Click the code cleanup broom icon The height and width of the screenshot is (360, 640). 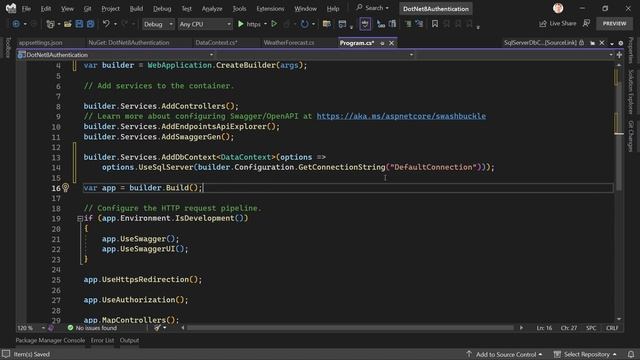(157, 328)
